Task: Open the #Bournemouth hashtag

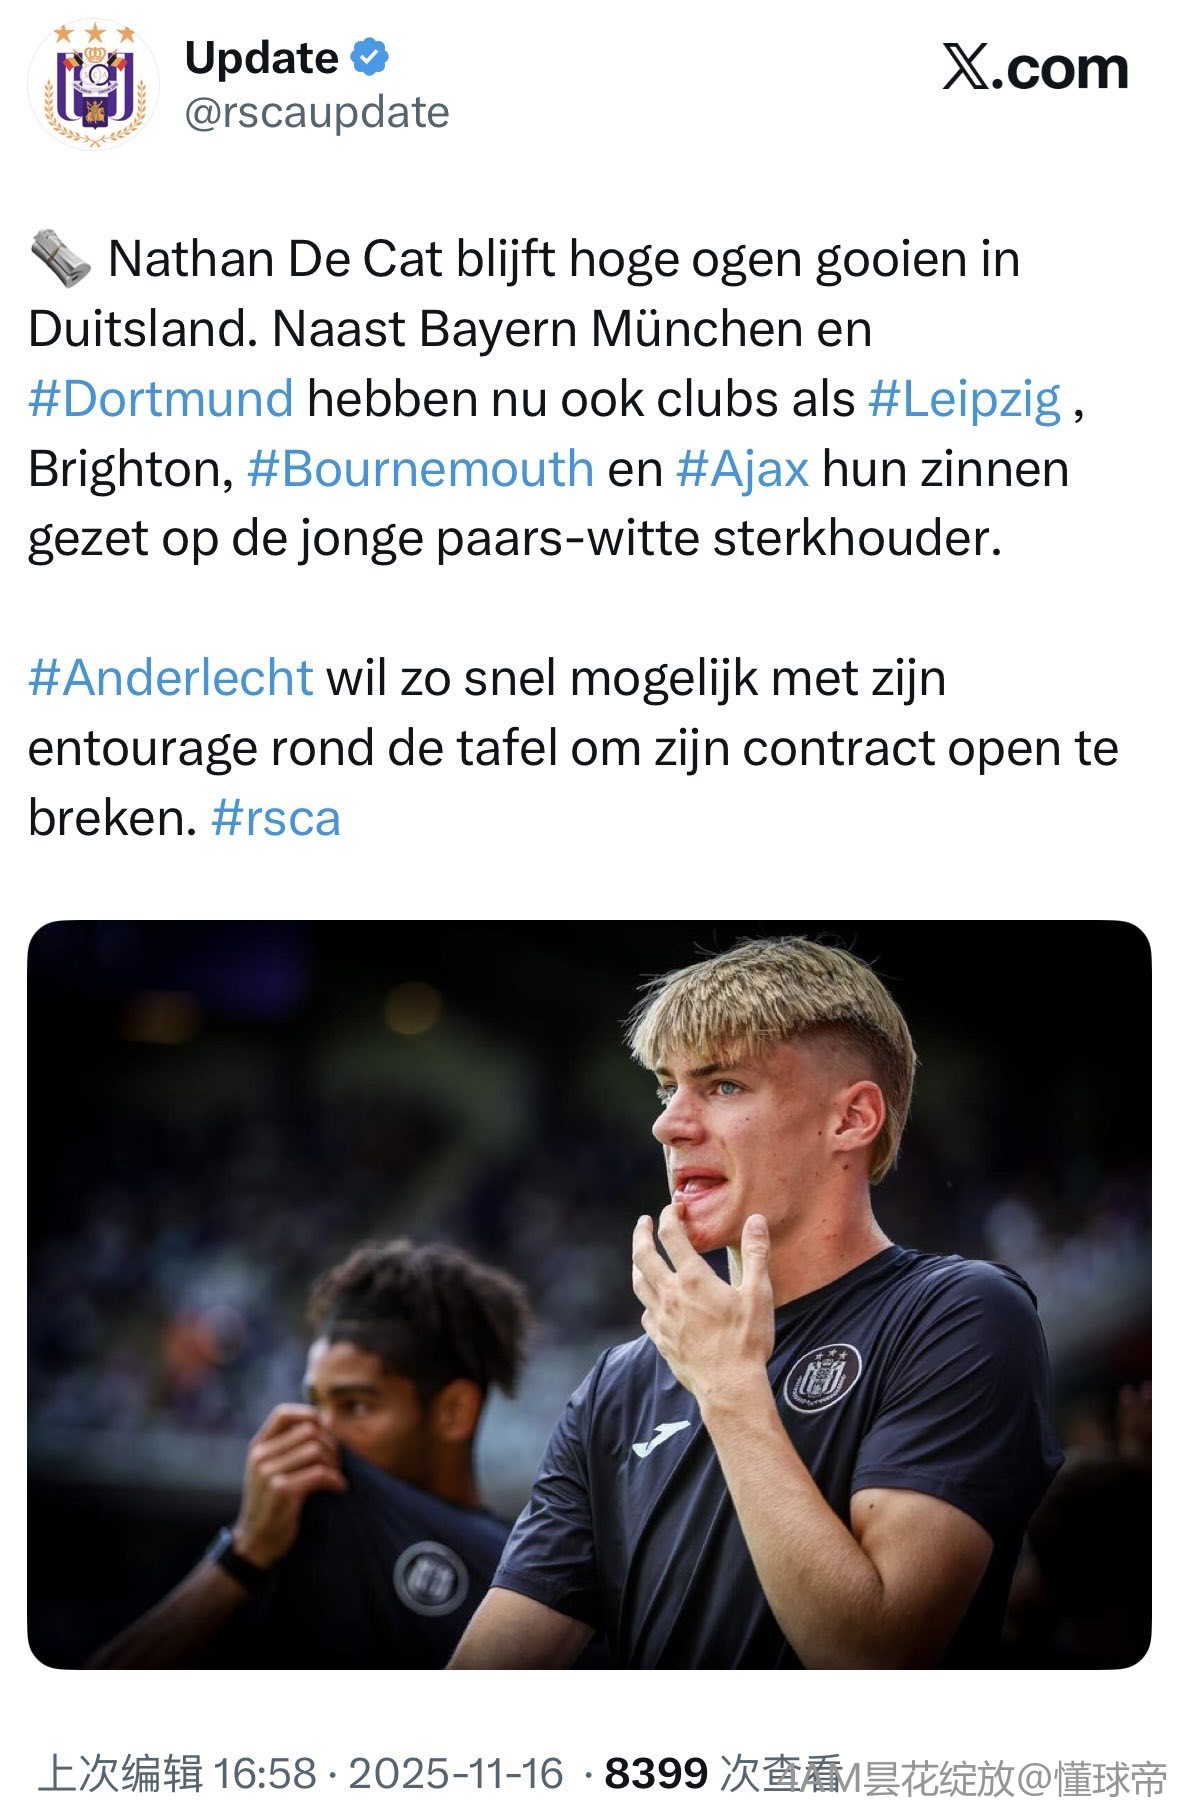Action: tap(420, 468)
